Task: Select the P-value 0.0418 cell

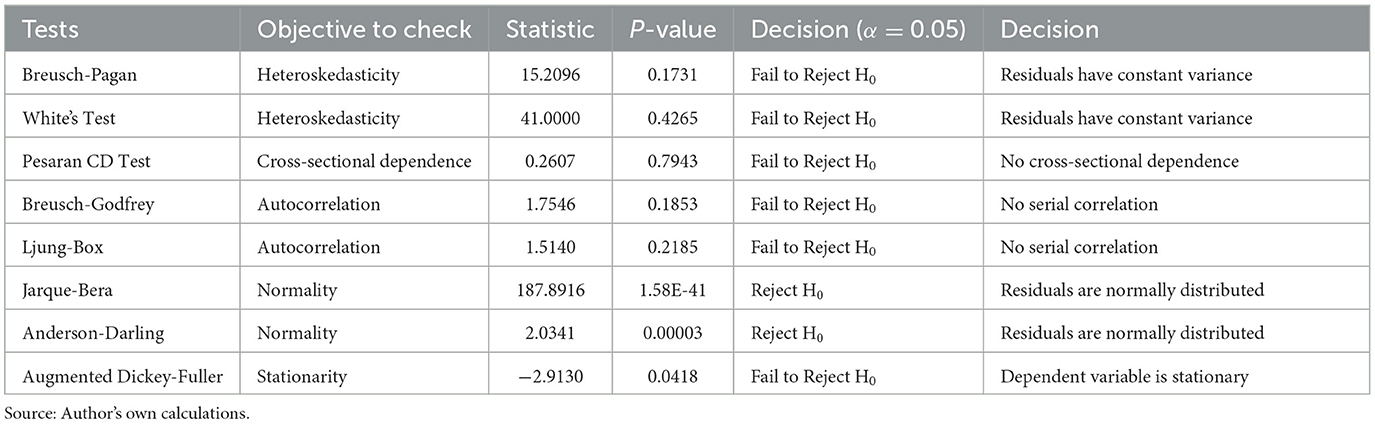Action: point(672,376)
